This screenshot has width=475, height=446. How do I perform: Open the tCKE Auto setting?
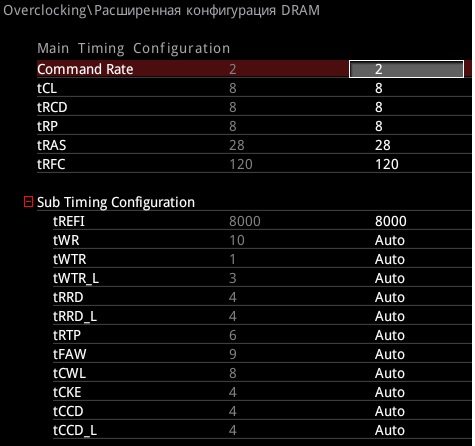[390, 392]
